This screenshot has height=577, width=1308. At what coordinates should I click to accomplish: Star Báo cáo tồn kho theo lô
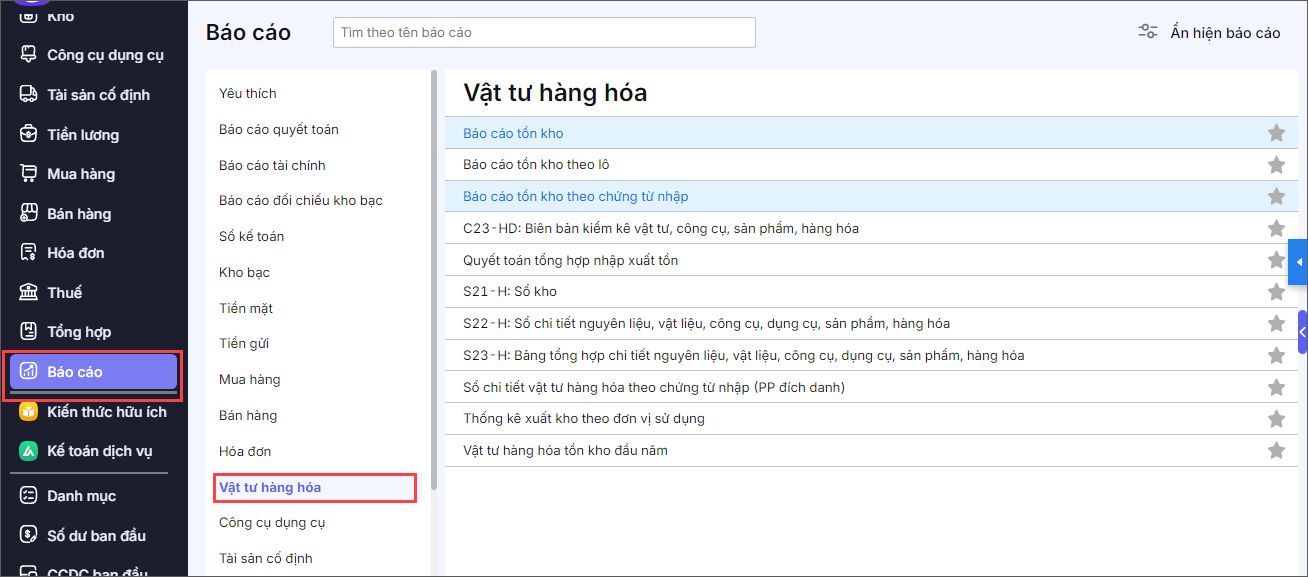click(1276, 164)
